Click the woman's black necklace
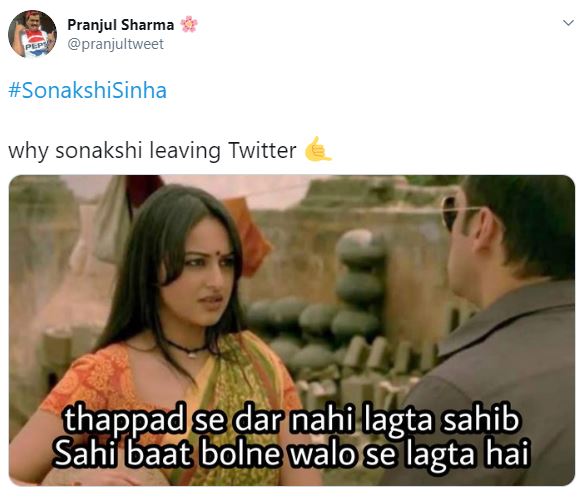This screenshot has width=587, height=498. tap(187, 349)
